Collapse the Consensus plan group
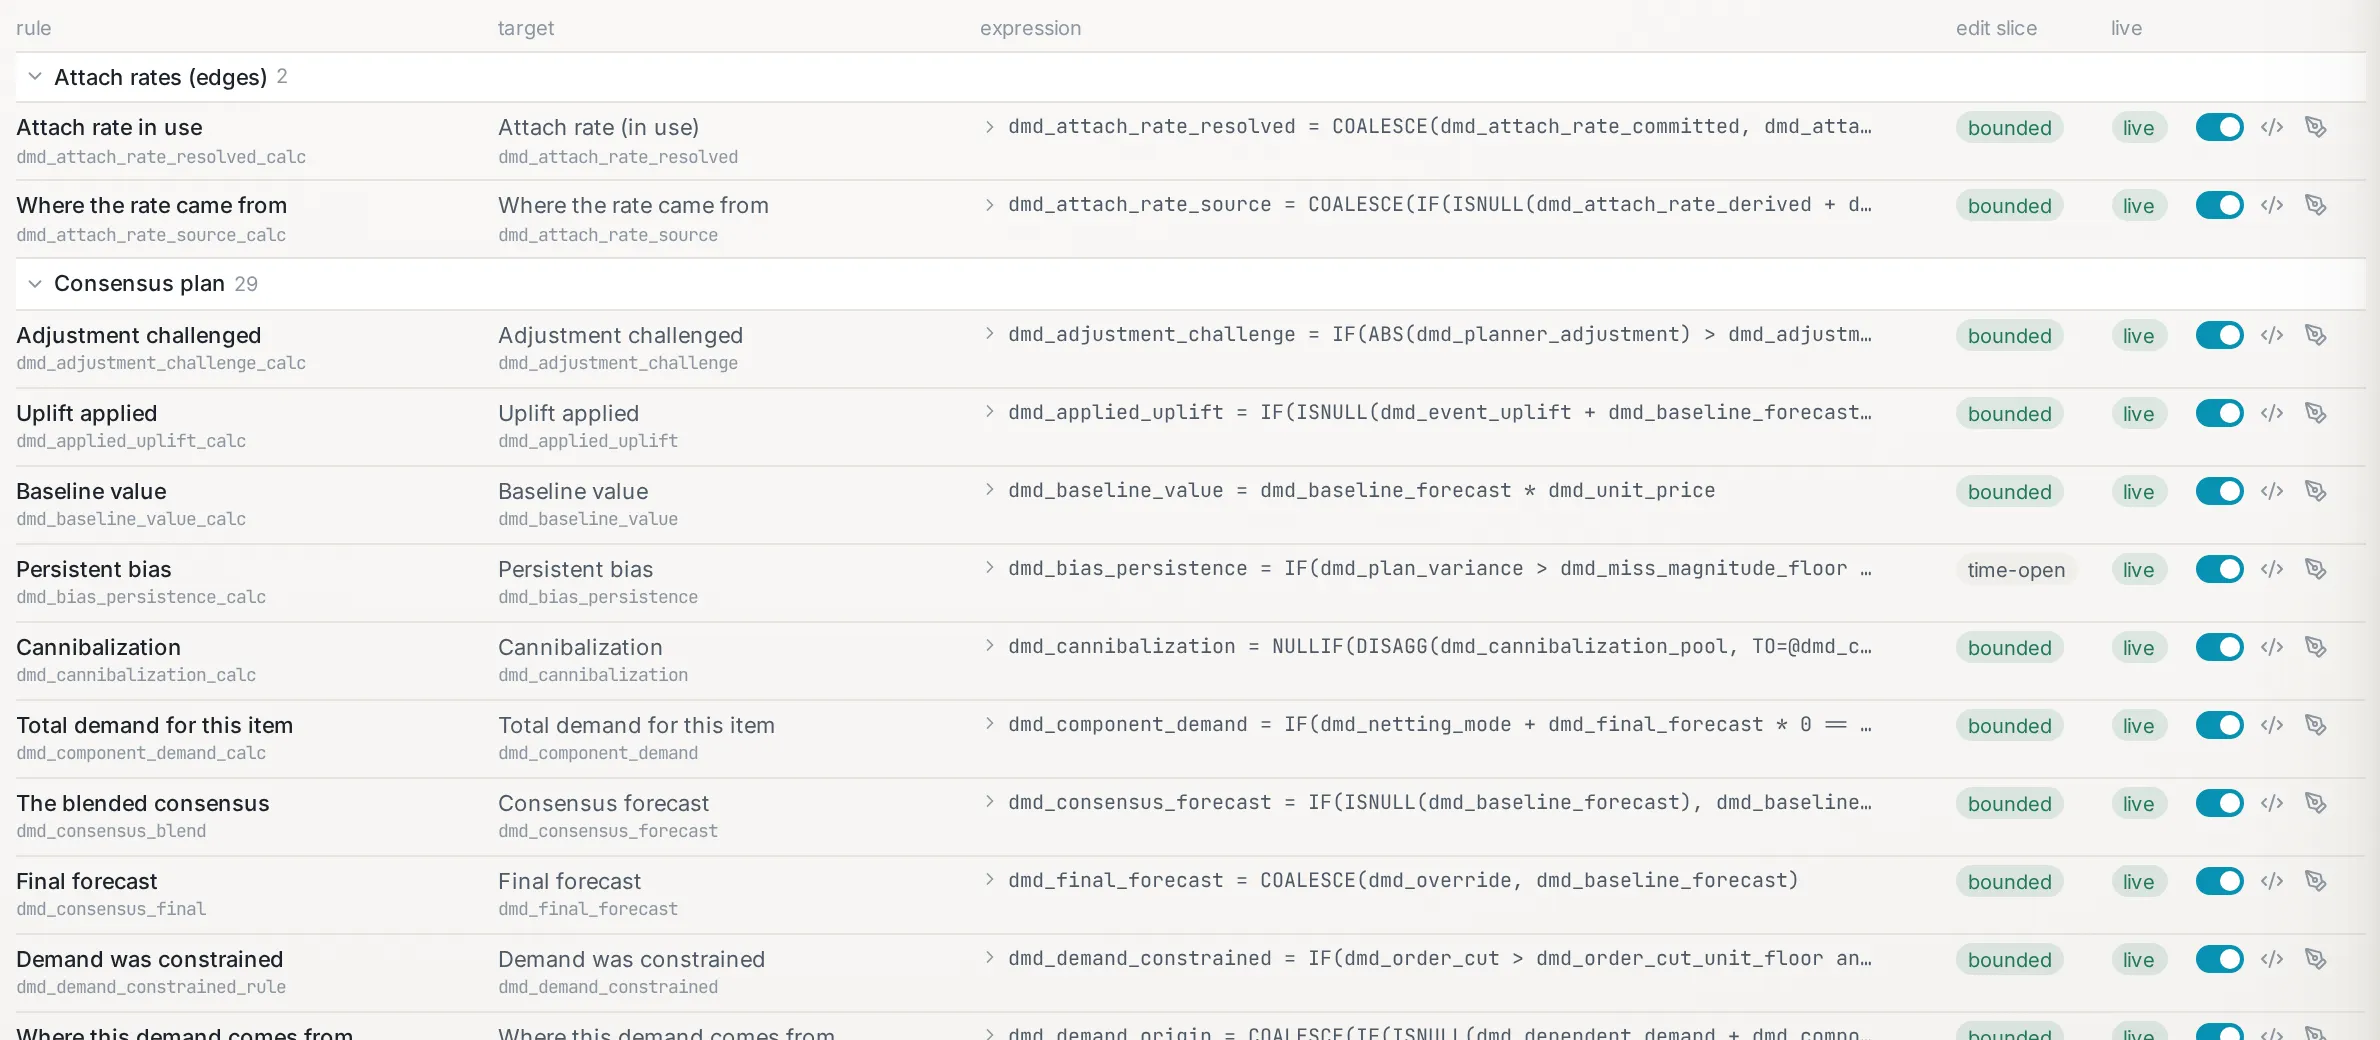The width and height of the screenshot is (2380, 1040). click(35, 284)
